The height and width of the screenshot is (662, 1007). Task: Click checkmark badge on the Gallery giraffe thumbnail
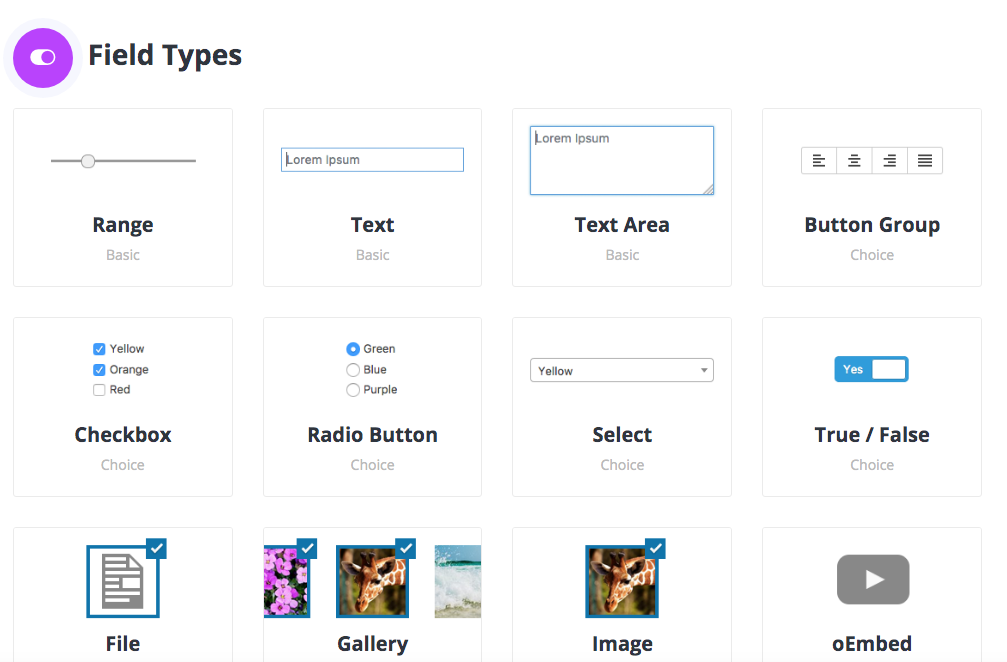406,548
